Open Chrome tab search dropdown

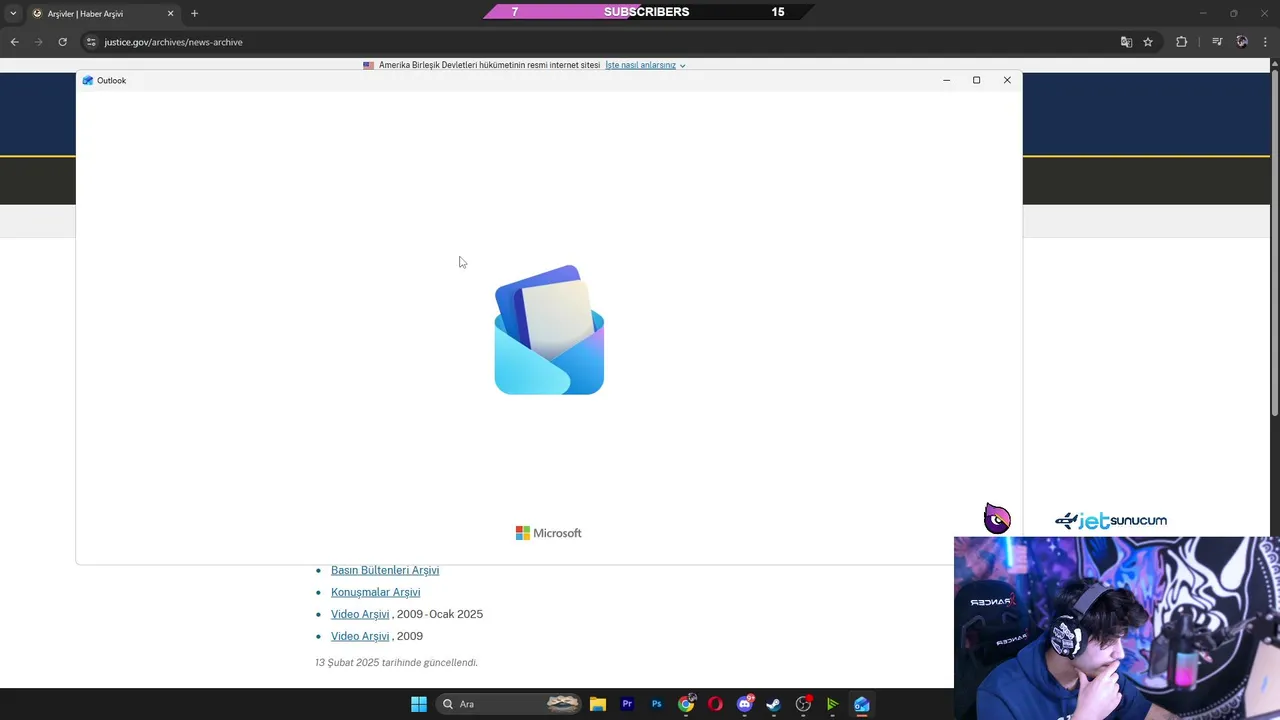tap(13, 13)
